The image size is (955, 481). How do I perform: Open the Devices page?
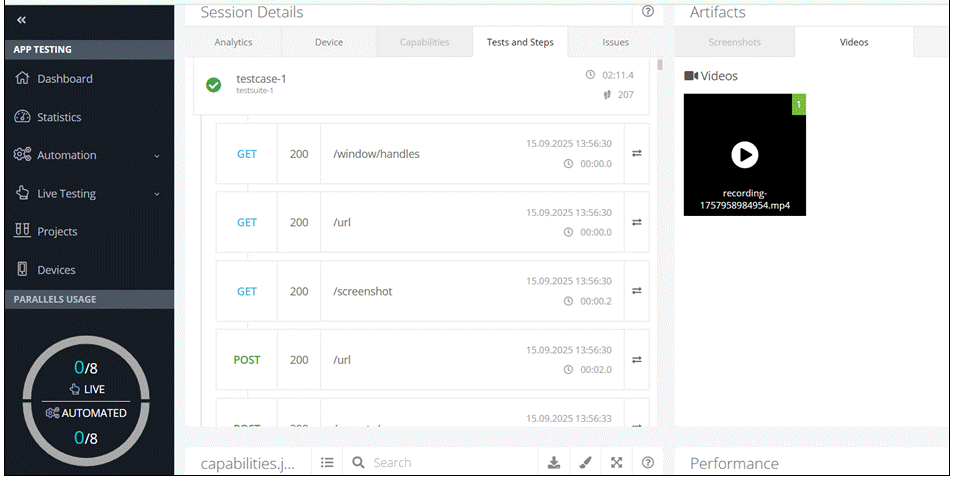pyautogui.click(x=56, y=270)
